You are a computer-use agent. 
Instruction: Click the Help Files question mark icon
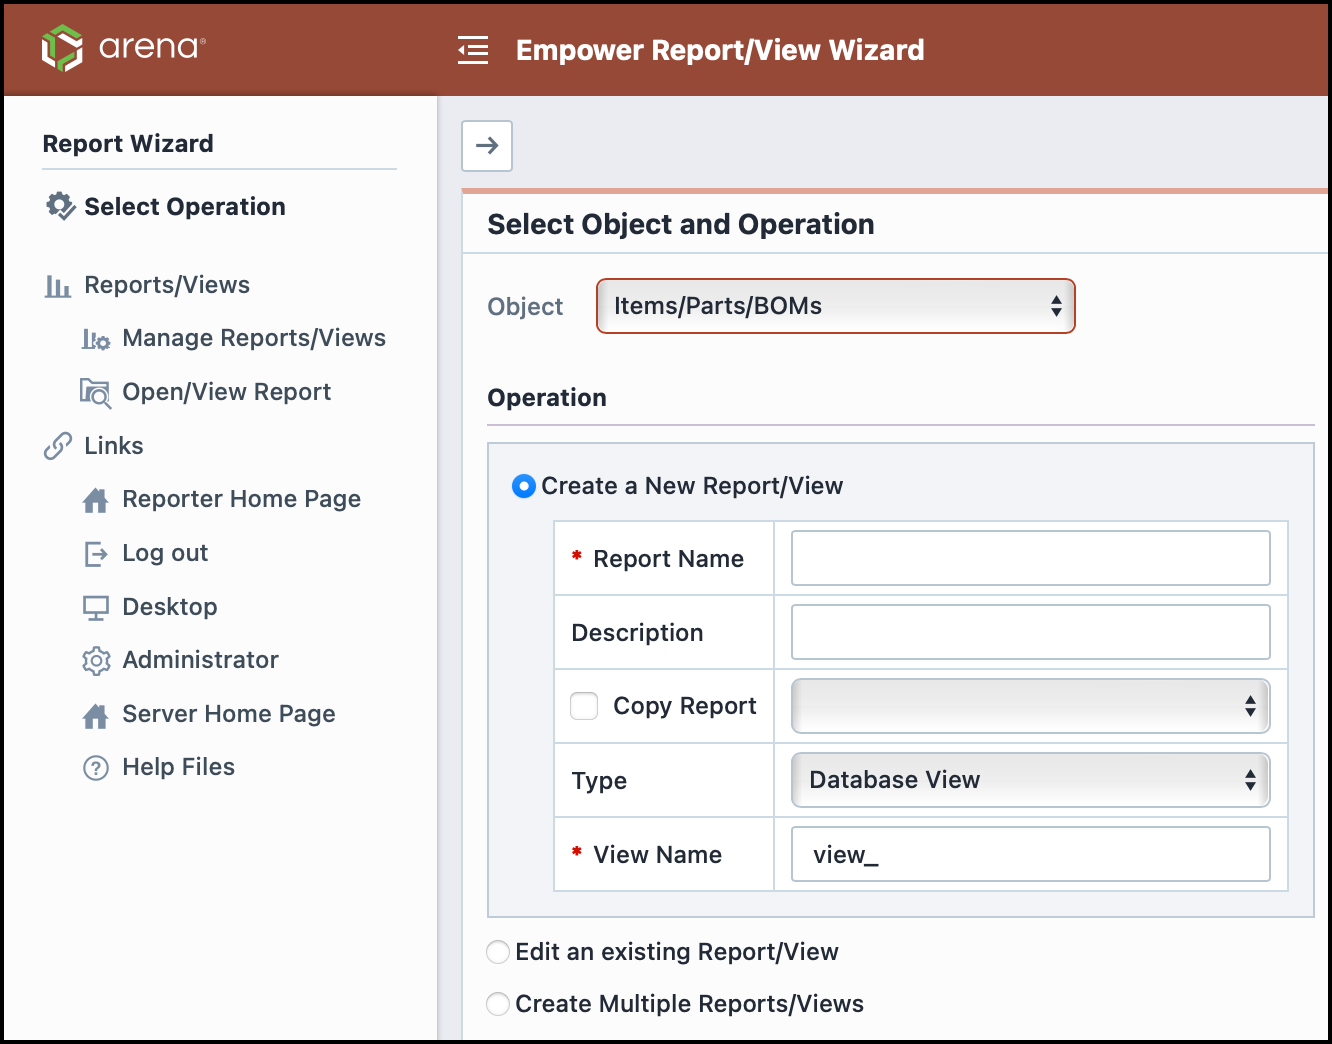point(95,767)
